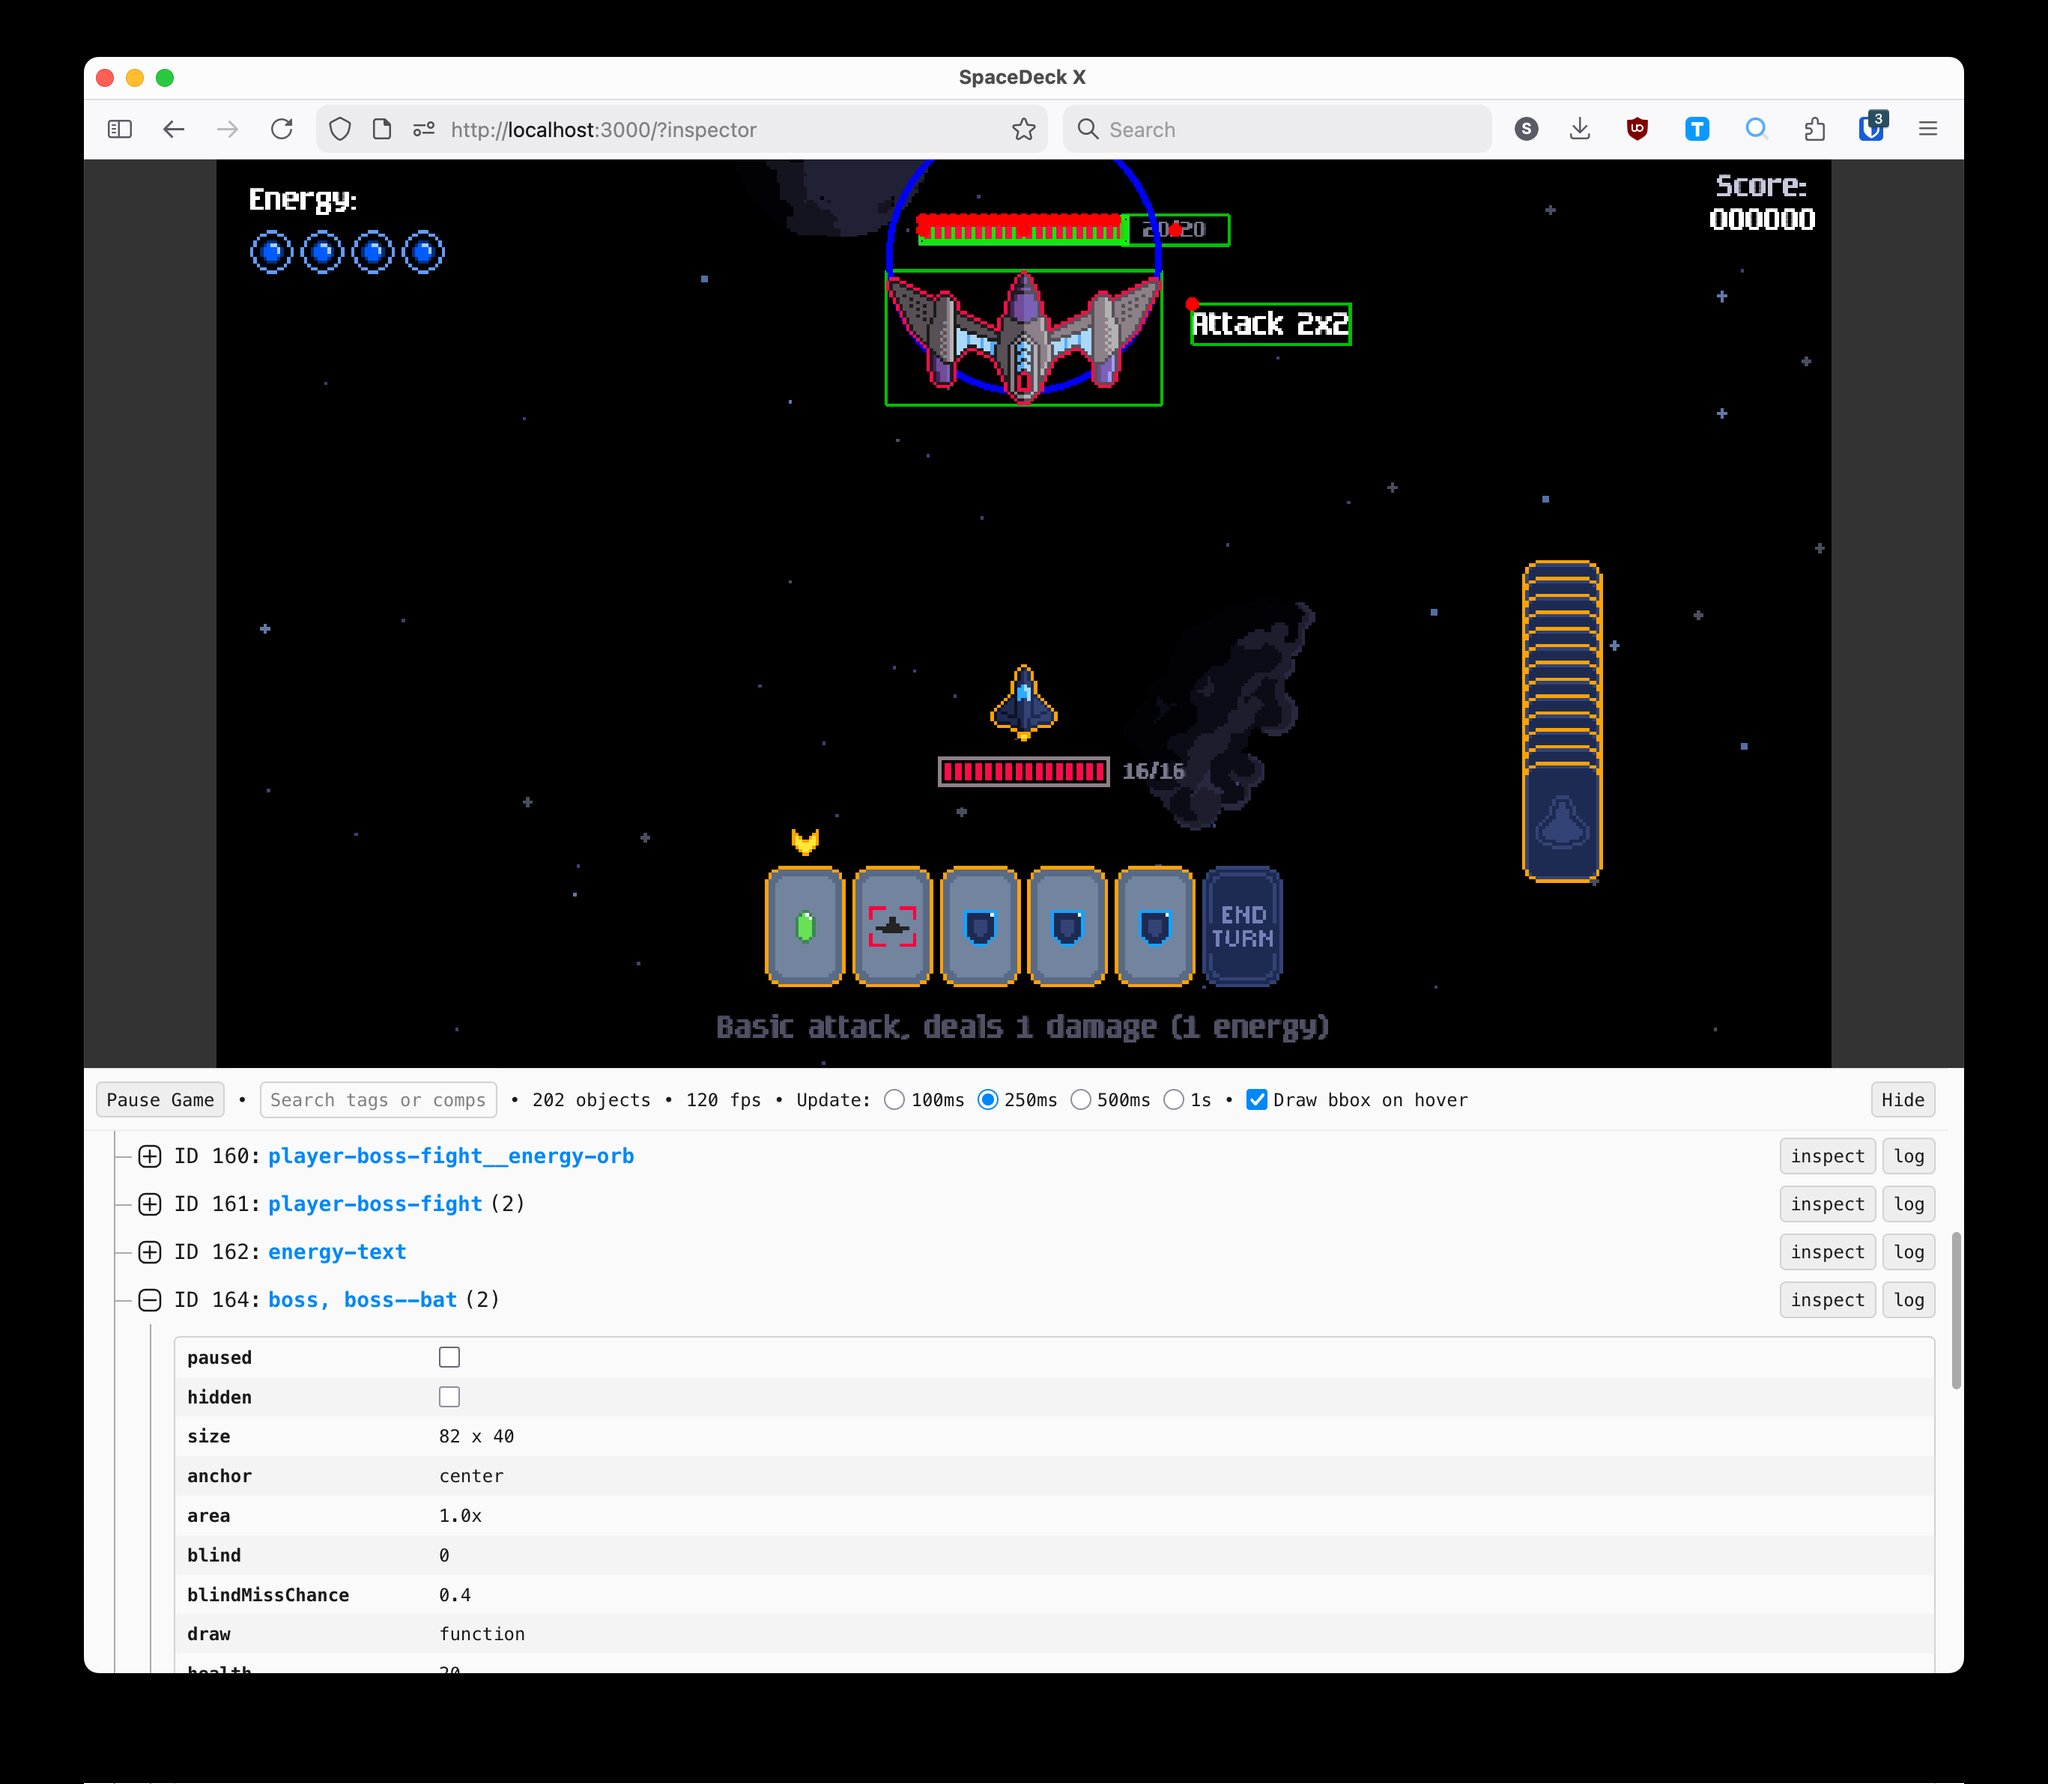Screen dimensions: 2048x1784
Task: Tick the paused checkbox for the boss
Action: click(449, 1357)
